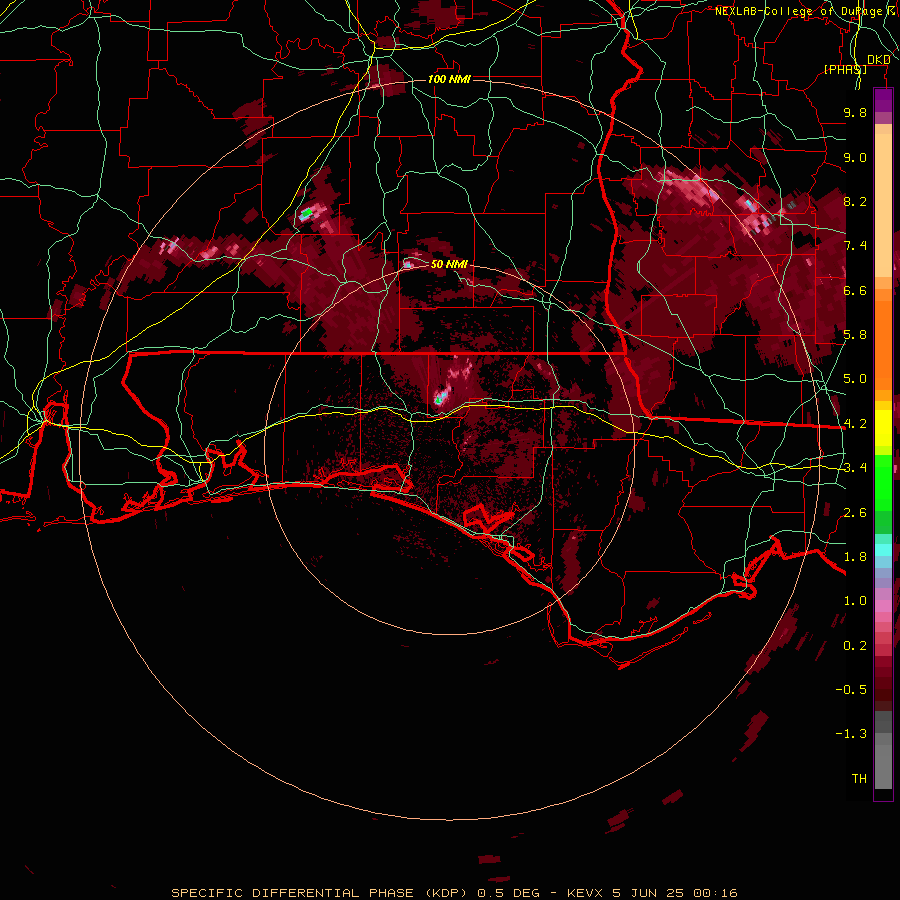Click the 3.4 legend value
The height and width of the screenshot is (900, 900).
pos(855,468)
